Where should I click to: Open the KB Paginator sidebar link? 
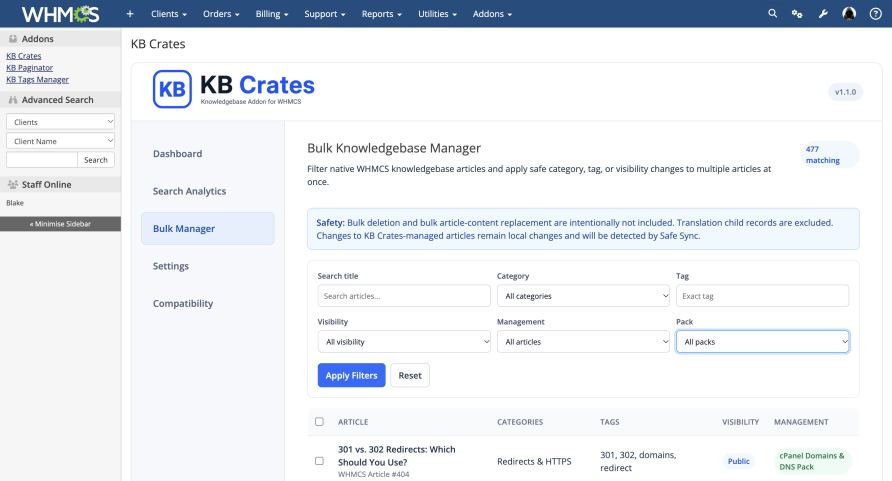click(x=30, y=68)
